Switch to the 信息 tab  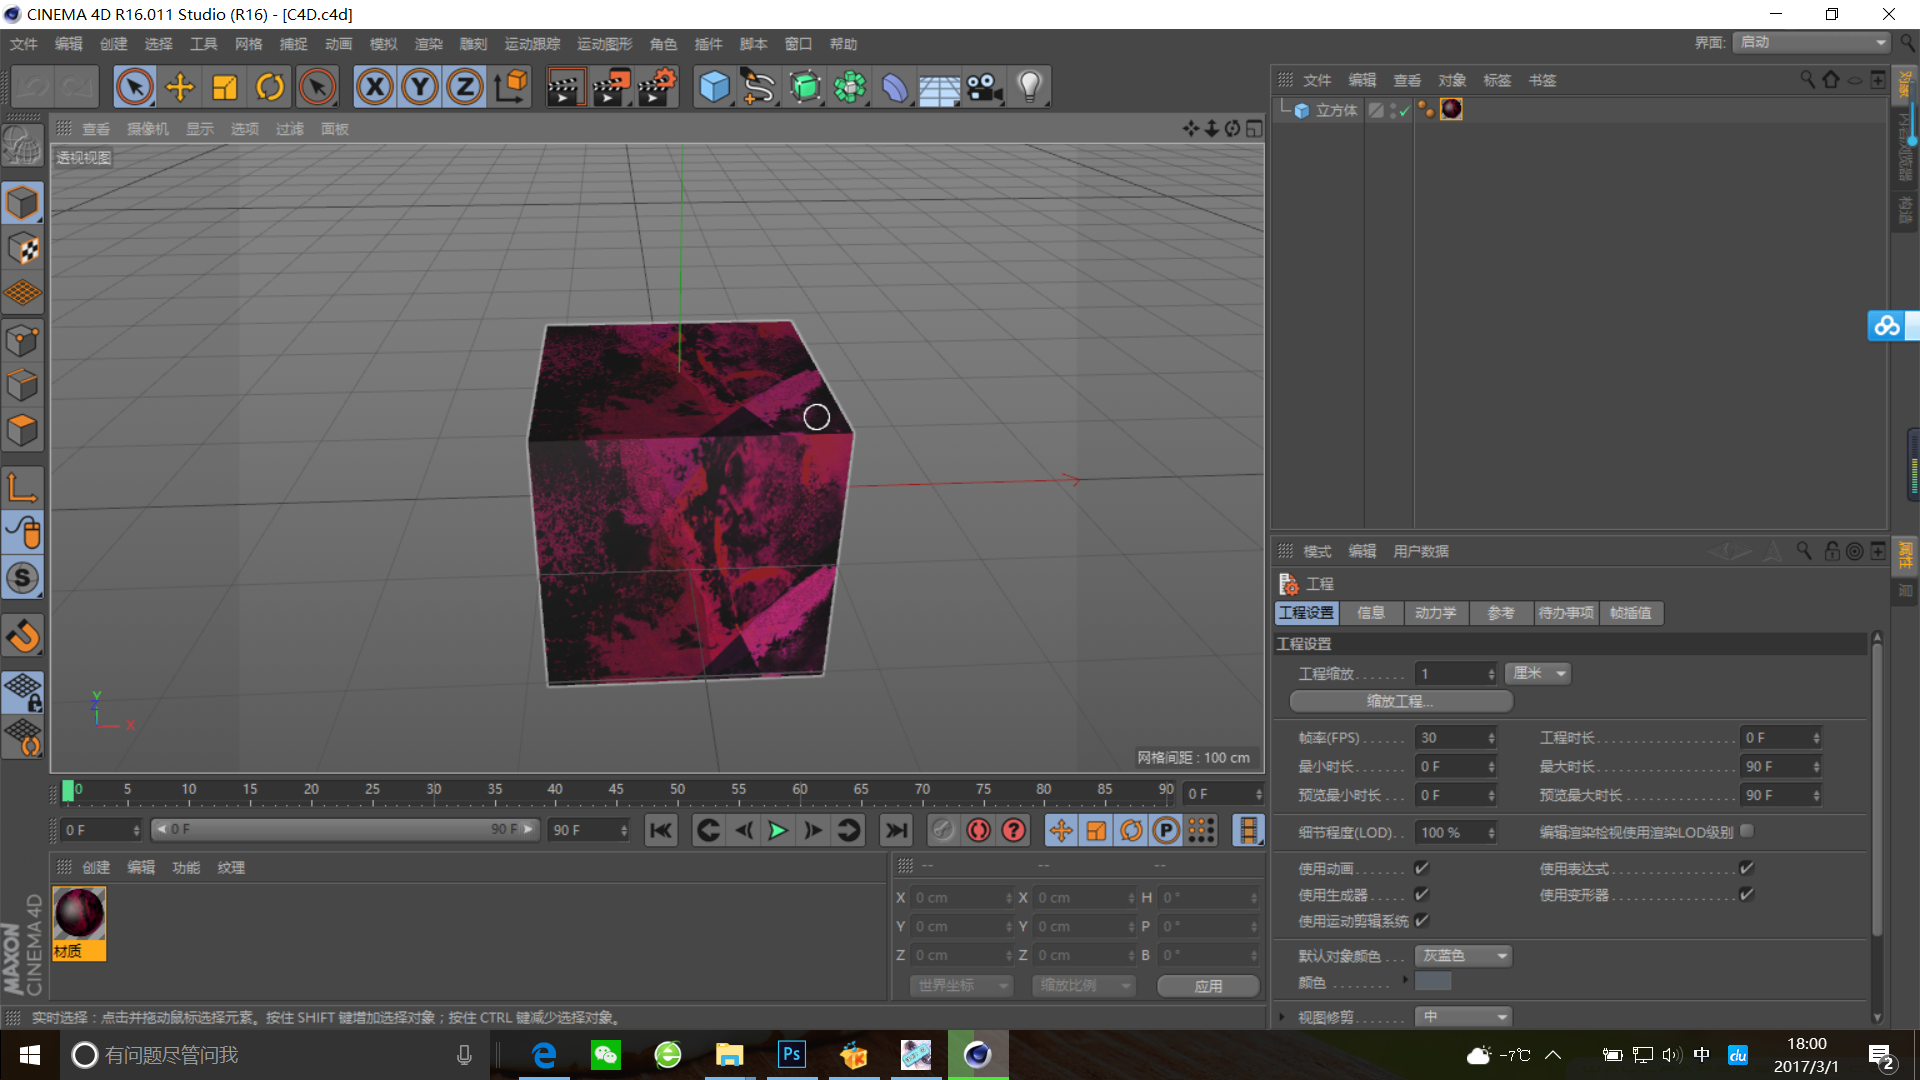coord(1371,613)
